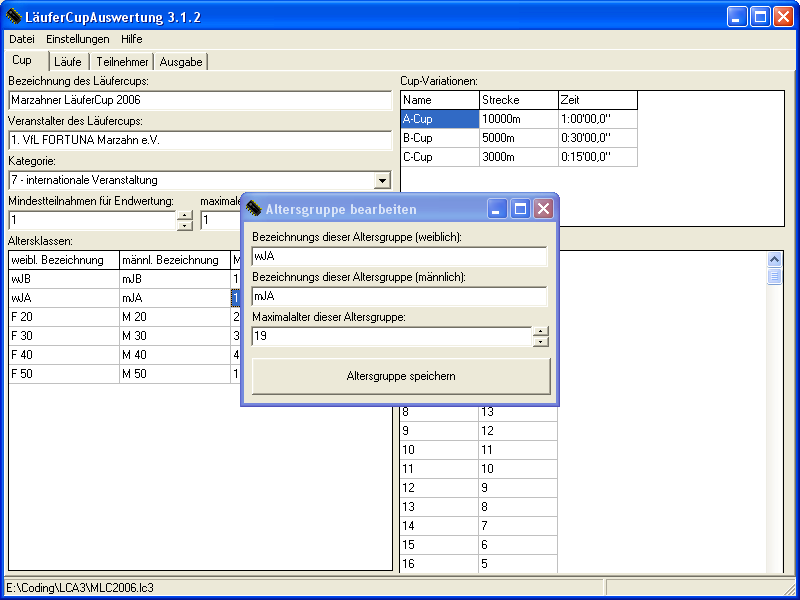
Task: Open the Einstellungen menu
Action: click(78, 39)
